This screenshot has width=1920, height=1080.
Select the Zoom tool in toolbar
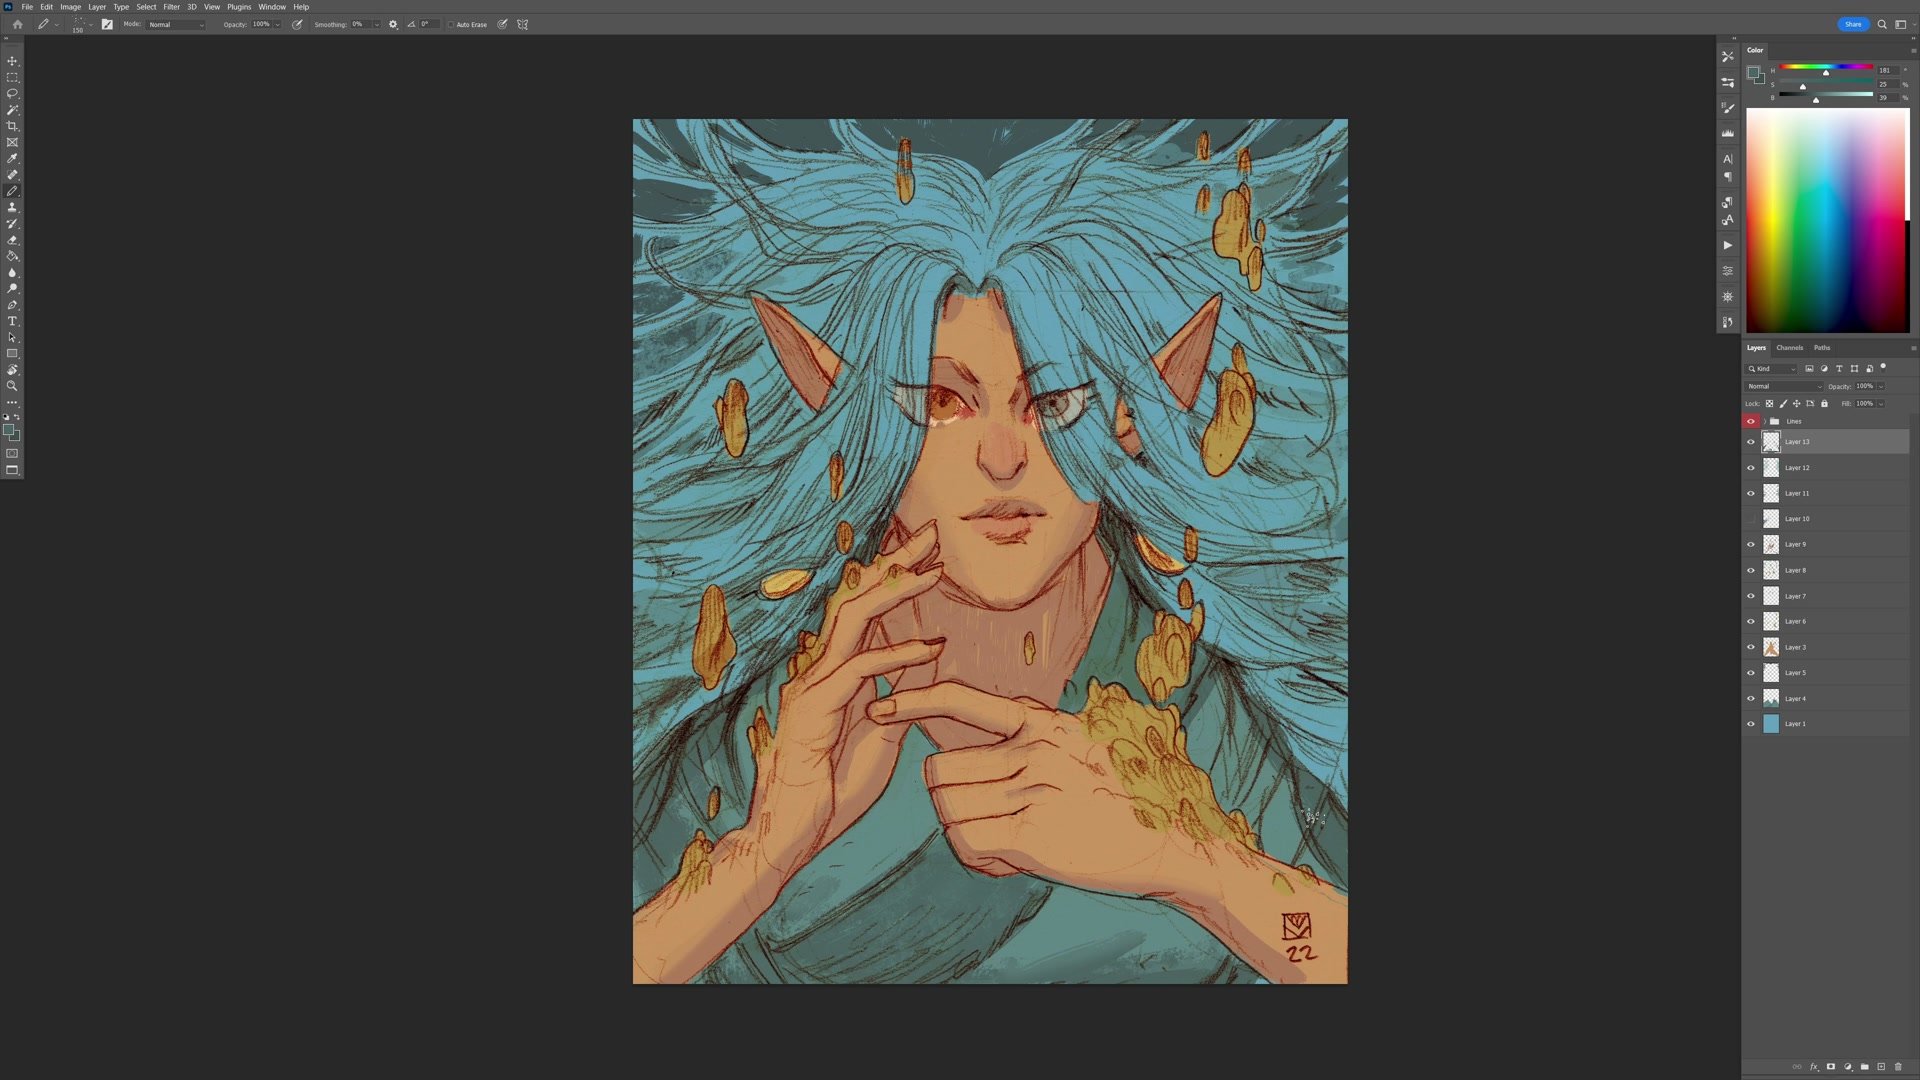[x=12, y=386]
